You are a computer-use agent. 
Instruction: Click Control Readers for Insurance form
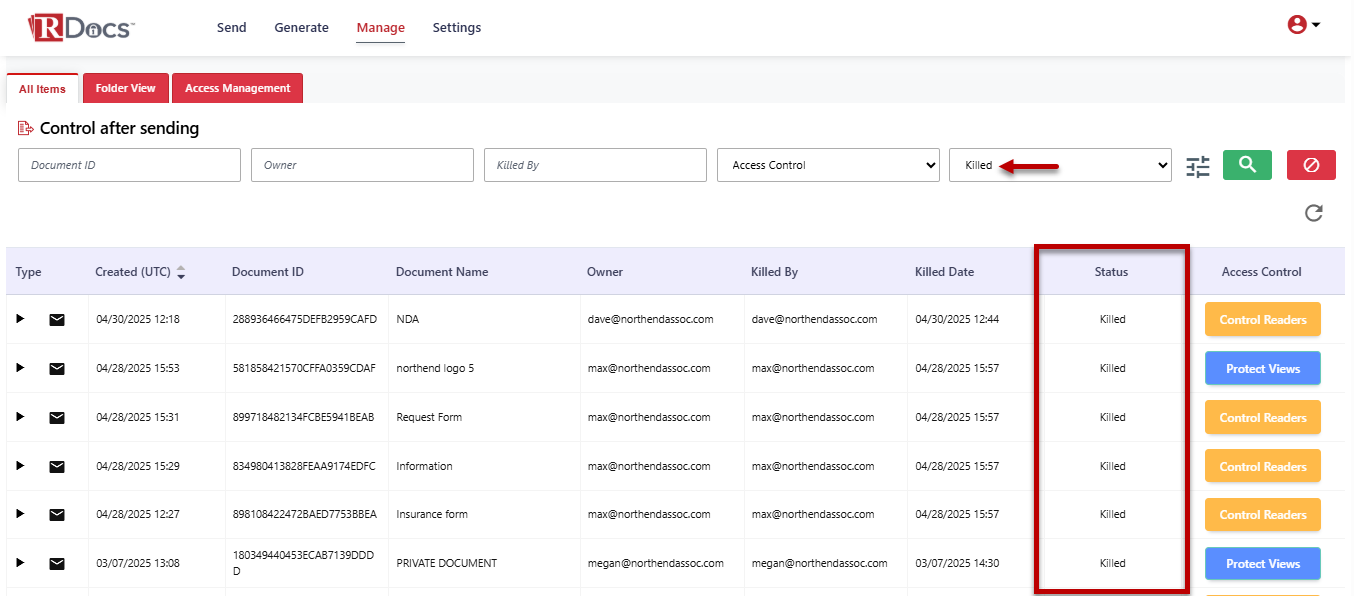tap(1263, 515)
